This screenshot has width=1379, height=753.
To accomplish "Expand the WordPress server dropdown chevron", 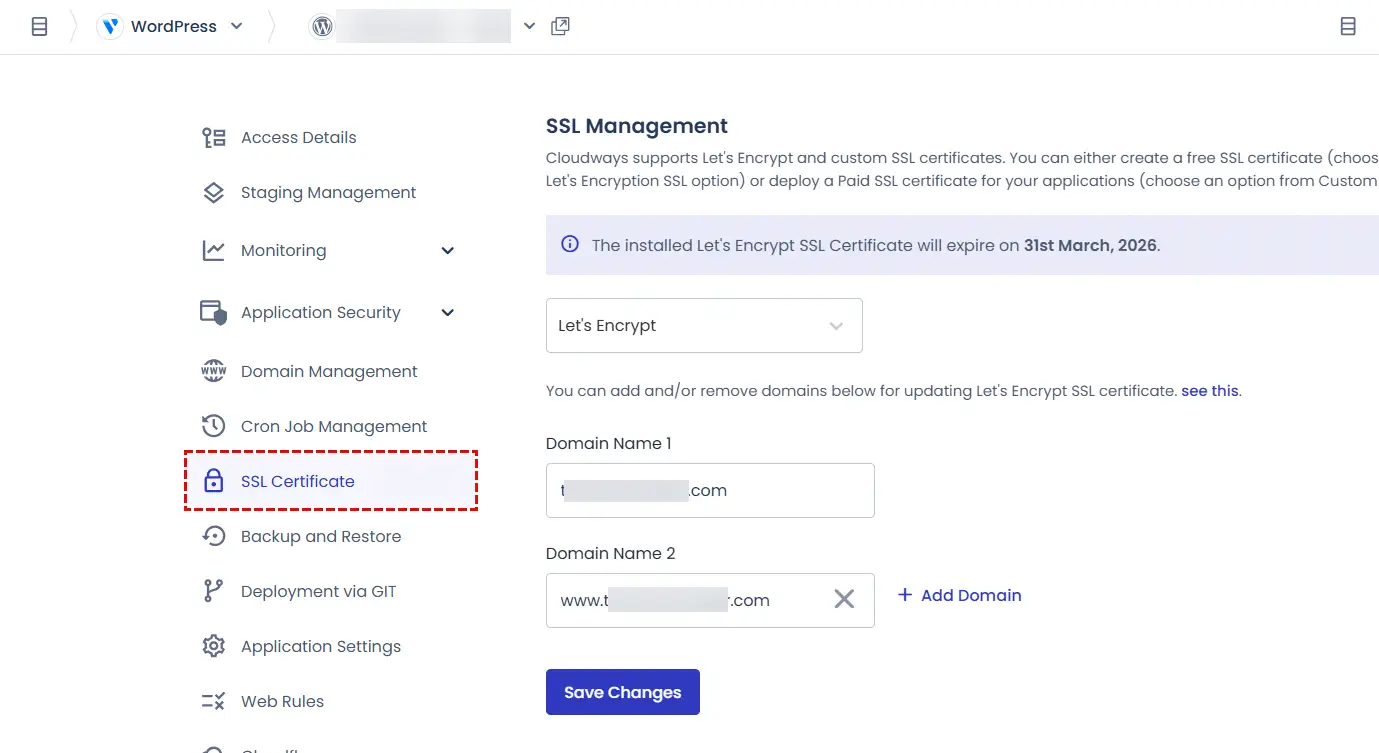I will 237,26.
